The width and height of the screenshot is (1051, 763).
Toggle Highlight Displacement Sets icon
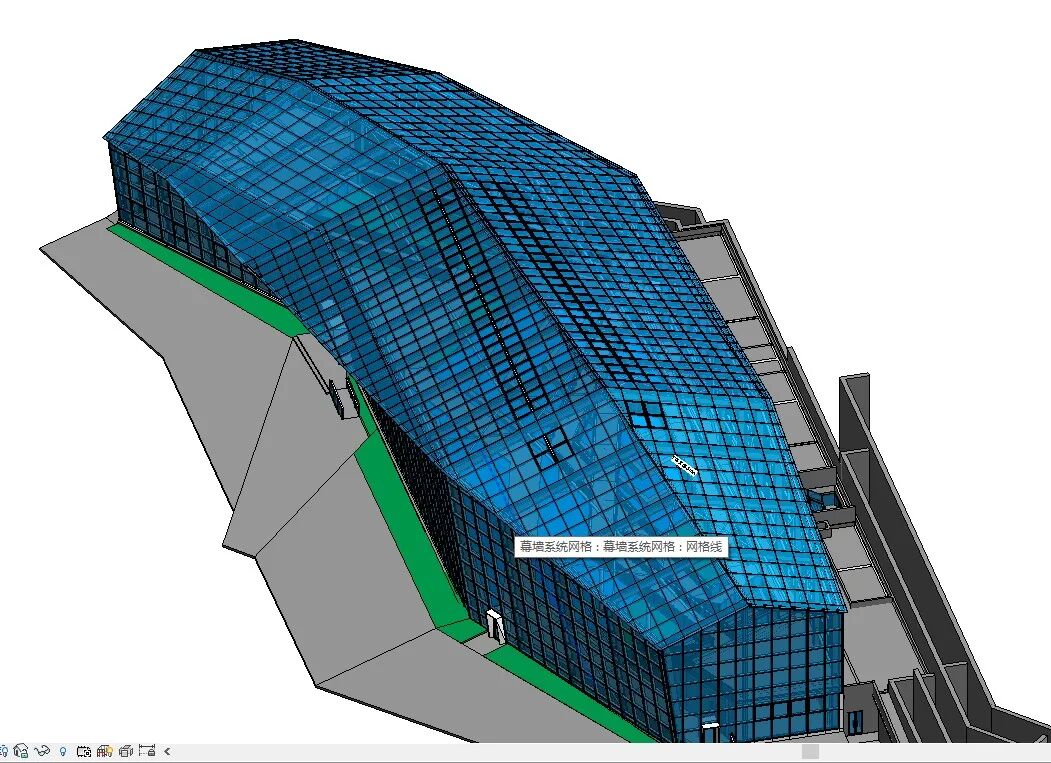(126, 751)
